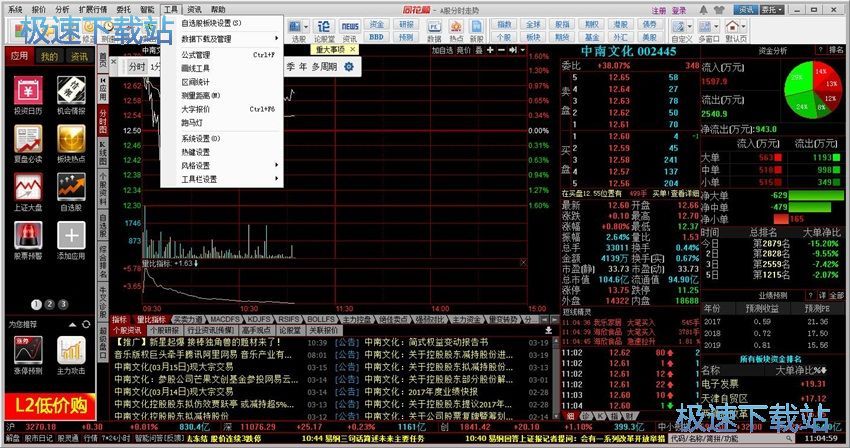Select 自选股板块设置 menu entry
This screenshot has width=850, height=448.
[222, 23]
